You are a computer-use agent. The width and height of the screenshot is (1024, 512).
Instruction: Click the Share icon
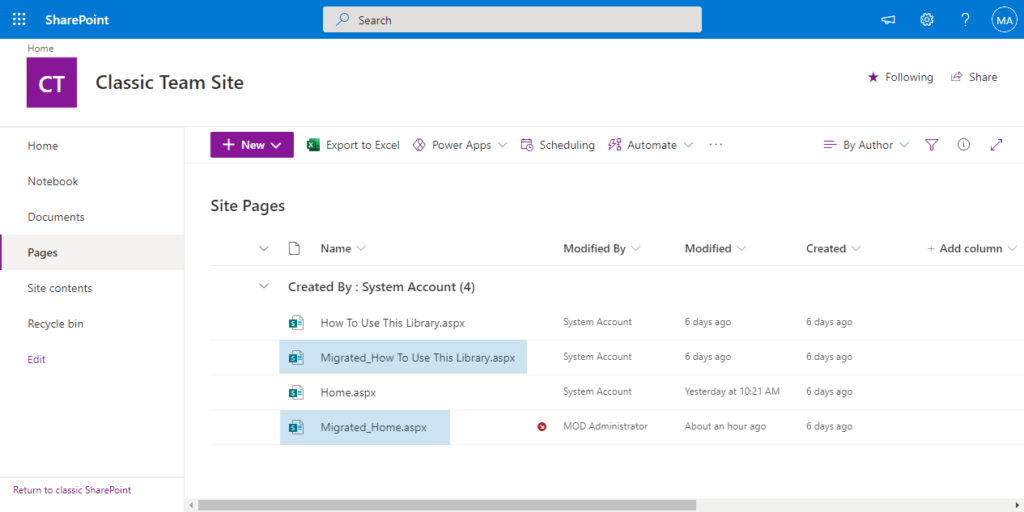pyautogui.click(x=957, y=77)
